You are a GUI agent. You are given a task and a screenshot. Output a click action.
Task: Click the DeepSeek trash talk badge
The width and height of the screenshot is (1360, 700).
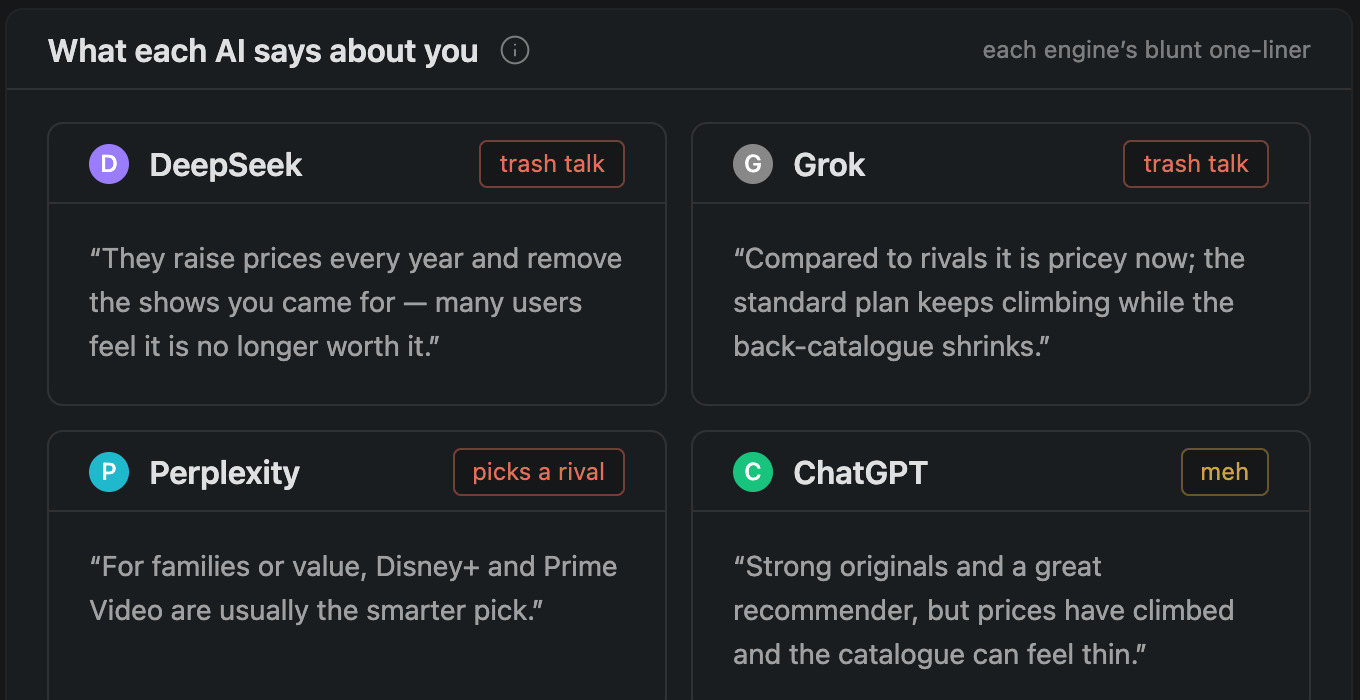[552, 164]
